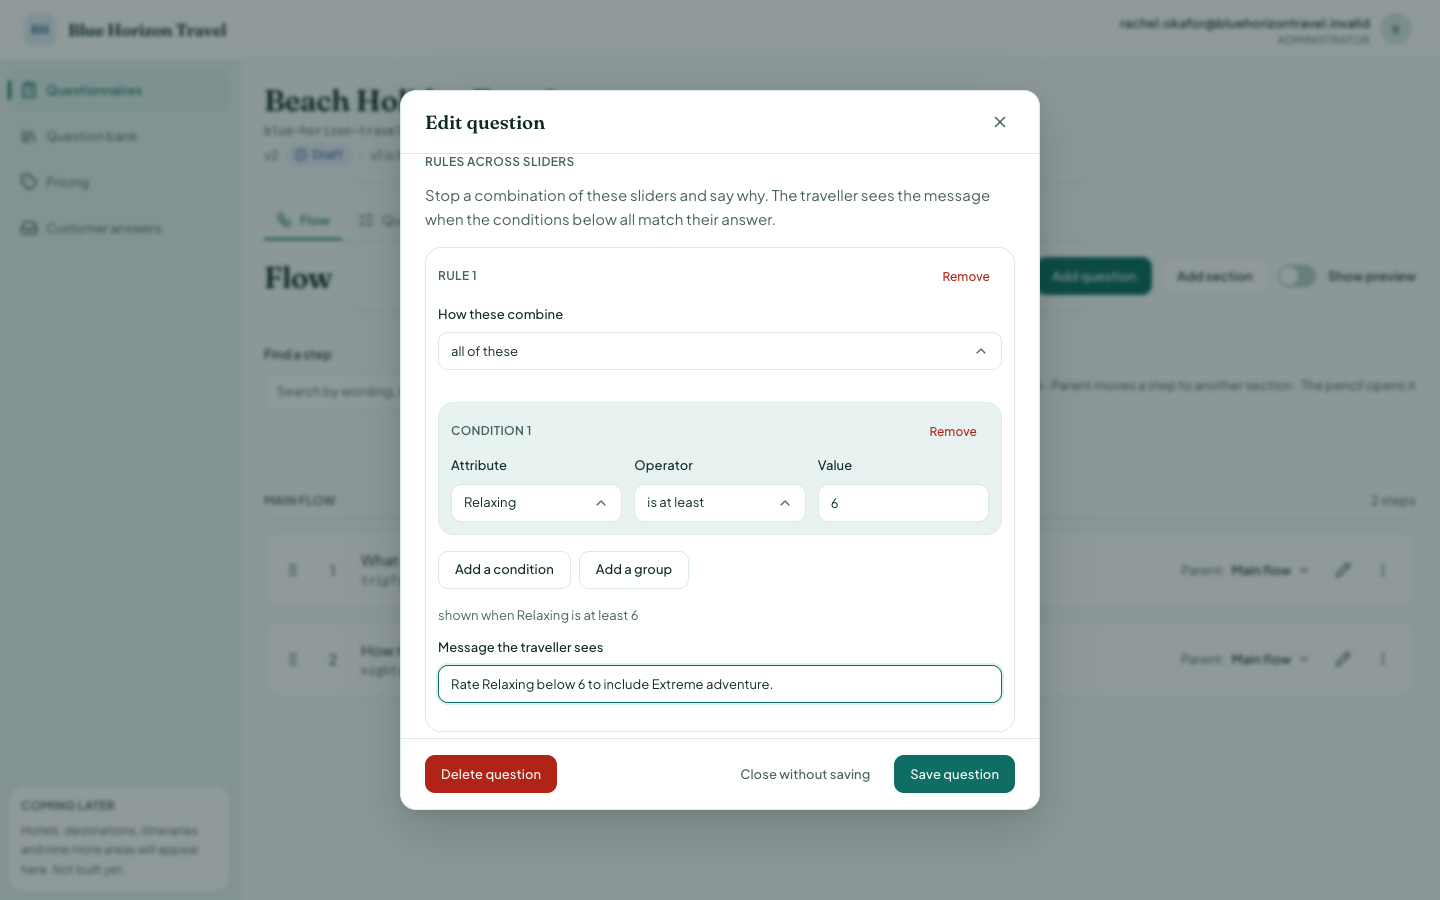The width and height of the screenshot is (1440, 900).
Task: Click the traveller message text field
Action: [x=720, y=684]
